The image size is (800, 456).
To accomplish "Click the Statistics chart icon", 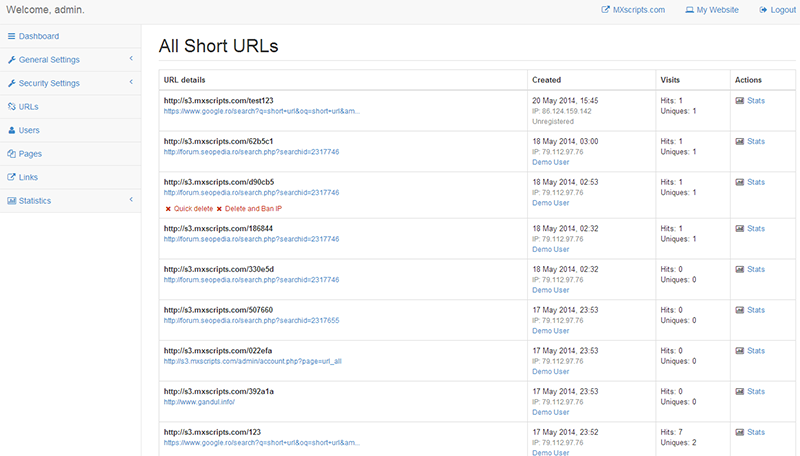I will click(x=11, y=200).
